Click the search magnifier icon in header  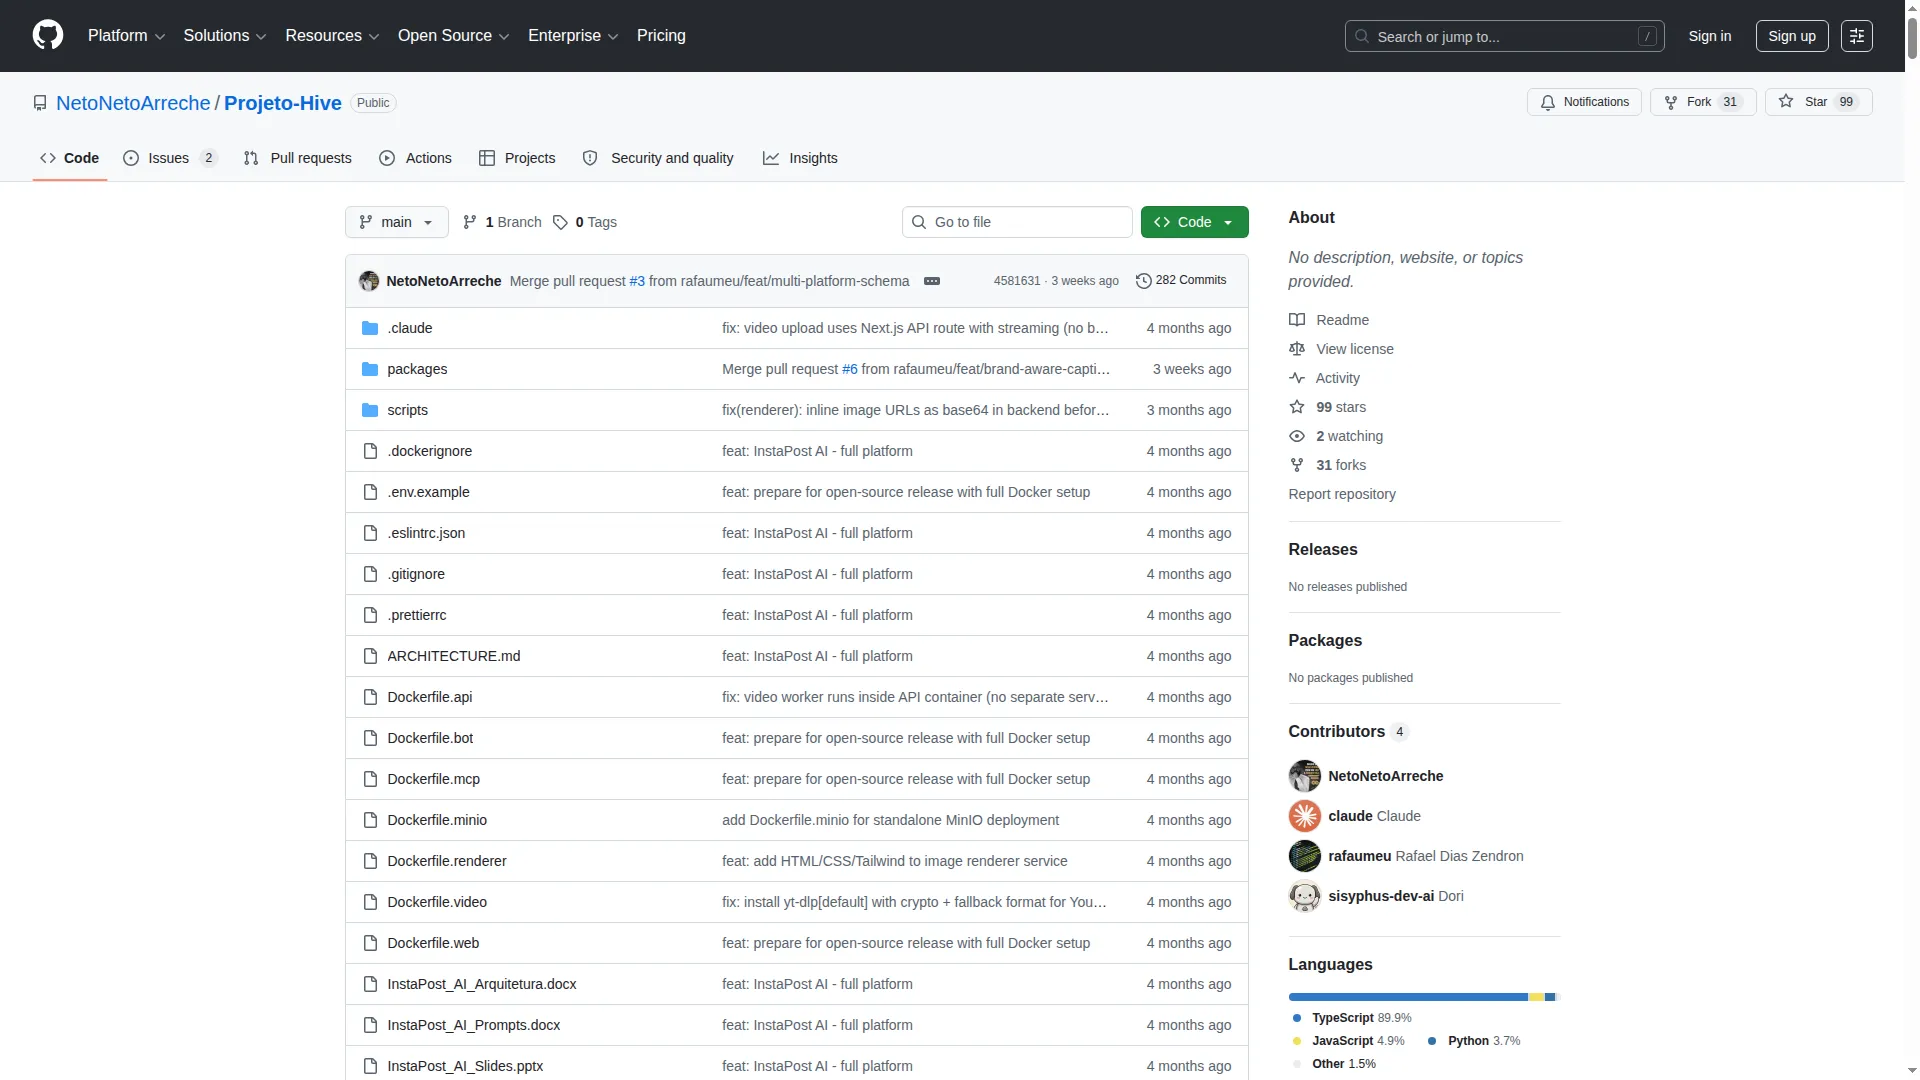click(1361, 36)
